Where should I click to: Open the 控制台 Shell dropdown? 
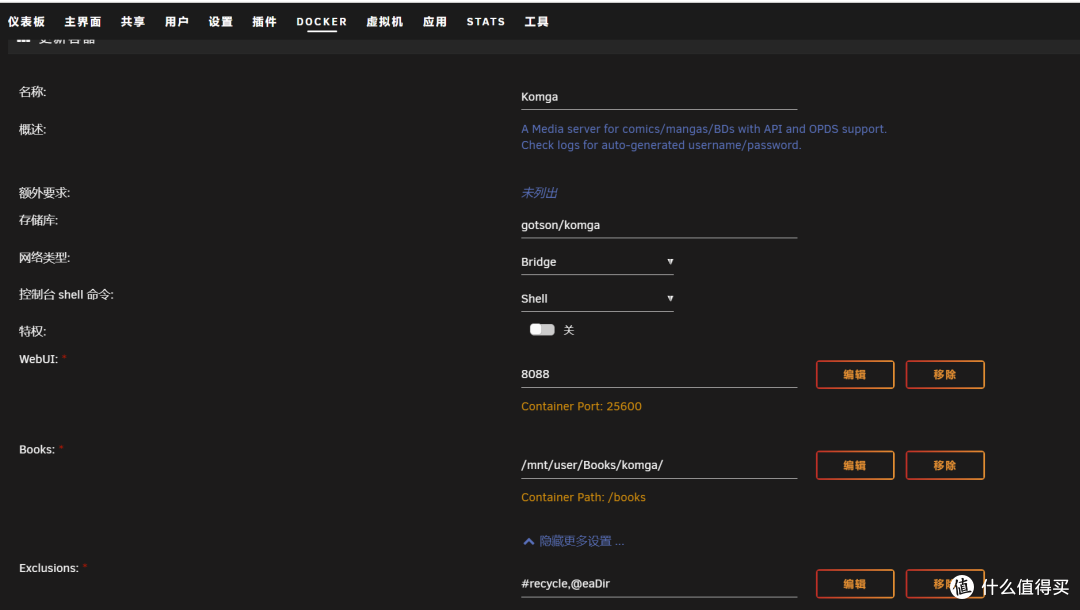coord(597,299)
